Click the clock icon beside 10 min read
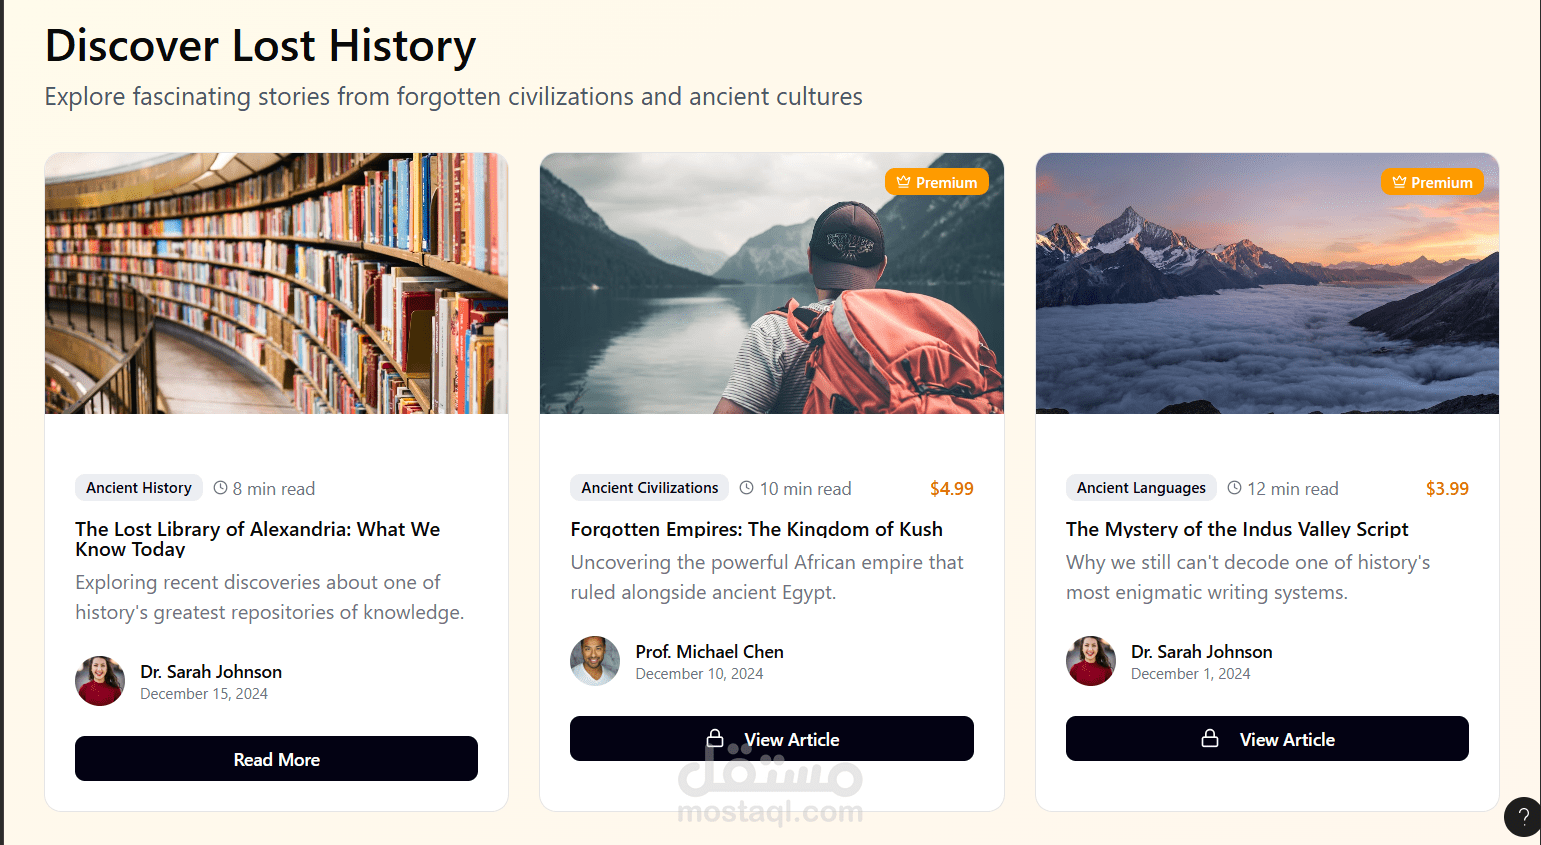 pos(747,488)
